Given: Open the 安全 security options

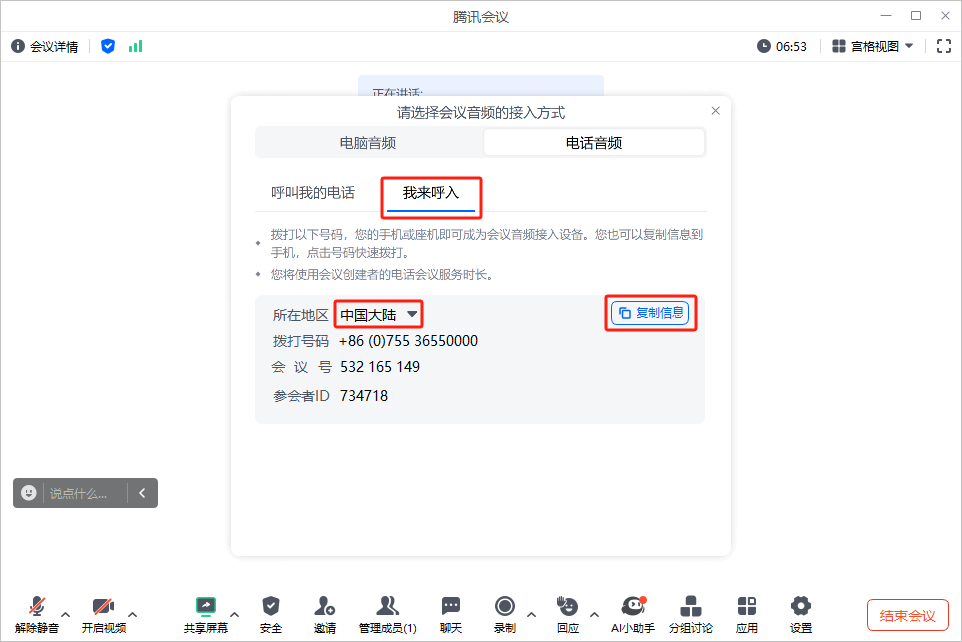Looking at the screenshot, I should [x=271, y=614].
